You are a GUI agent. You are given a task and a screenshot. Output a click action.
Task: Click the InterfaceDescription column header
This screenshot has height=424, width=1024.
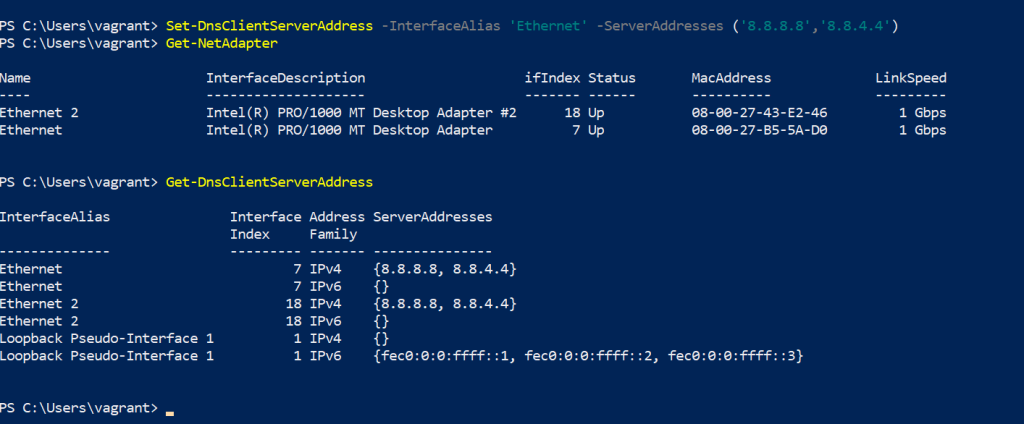285,78
